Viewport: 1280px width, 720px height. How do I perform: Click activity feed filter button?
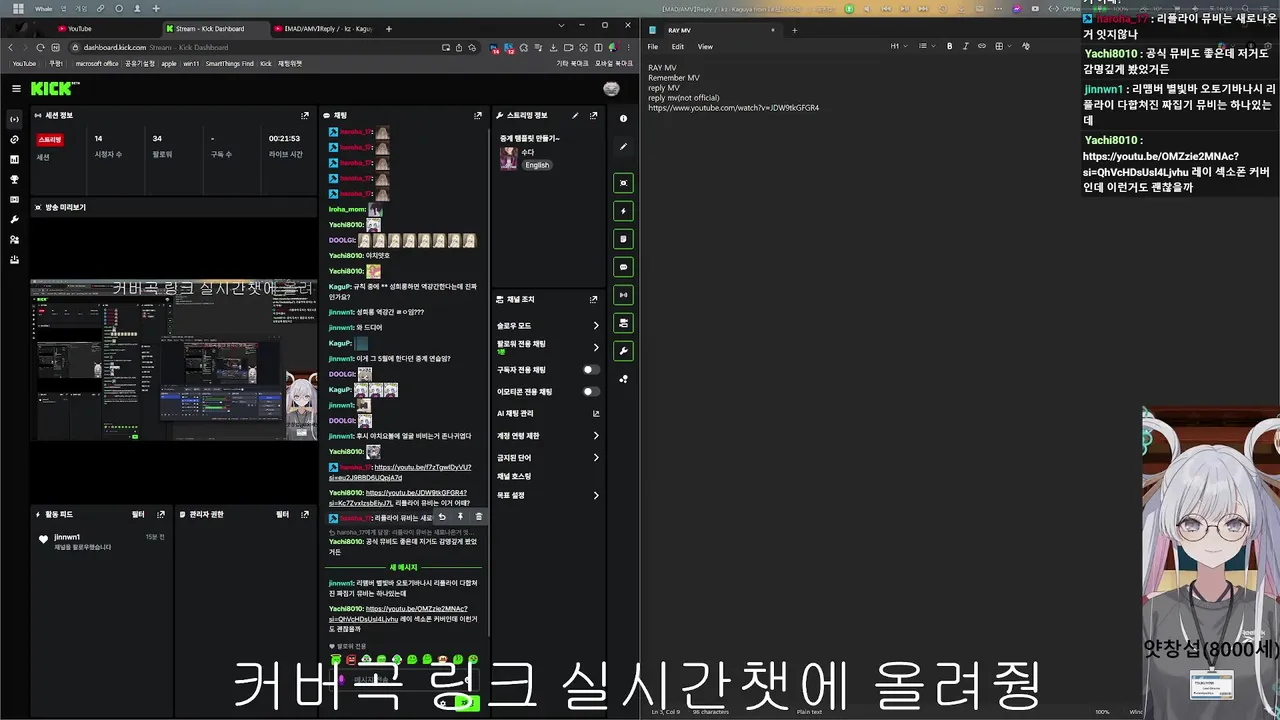point(138,514)
